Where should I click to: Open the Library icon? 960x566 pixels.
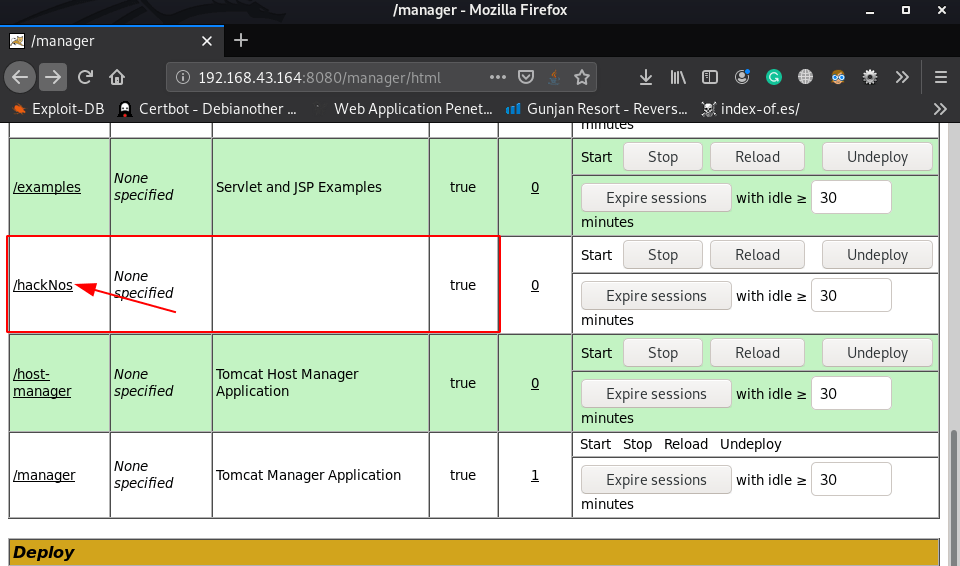[678, 77]
